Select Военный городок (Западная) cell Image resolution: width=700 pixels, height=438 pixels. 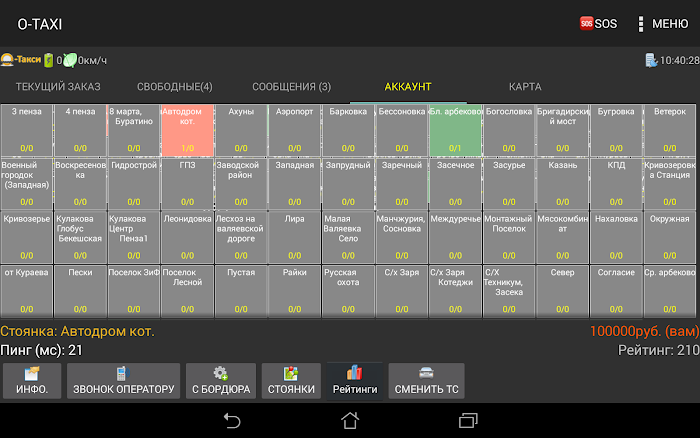(27, 184)
